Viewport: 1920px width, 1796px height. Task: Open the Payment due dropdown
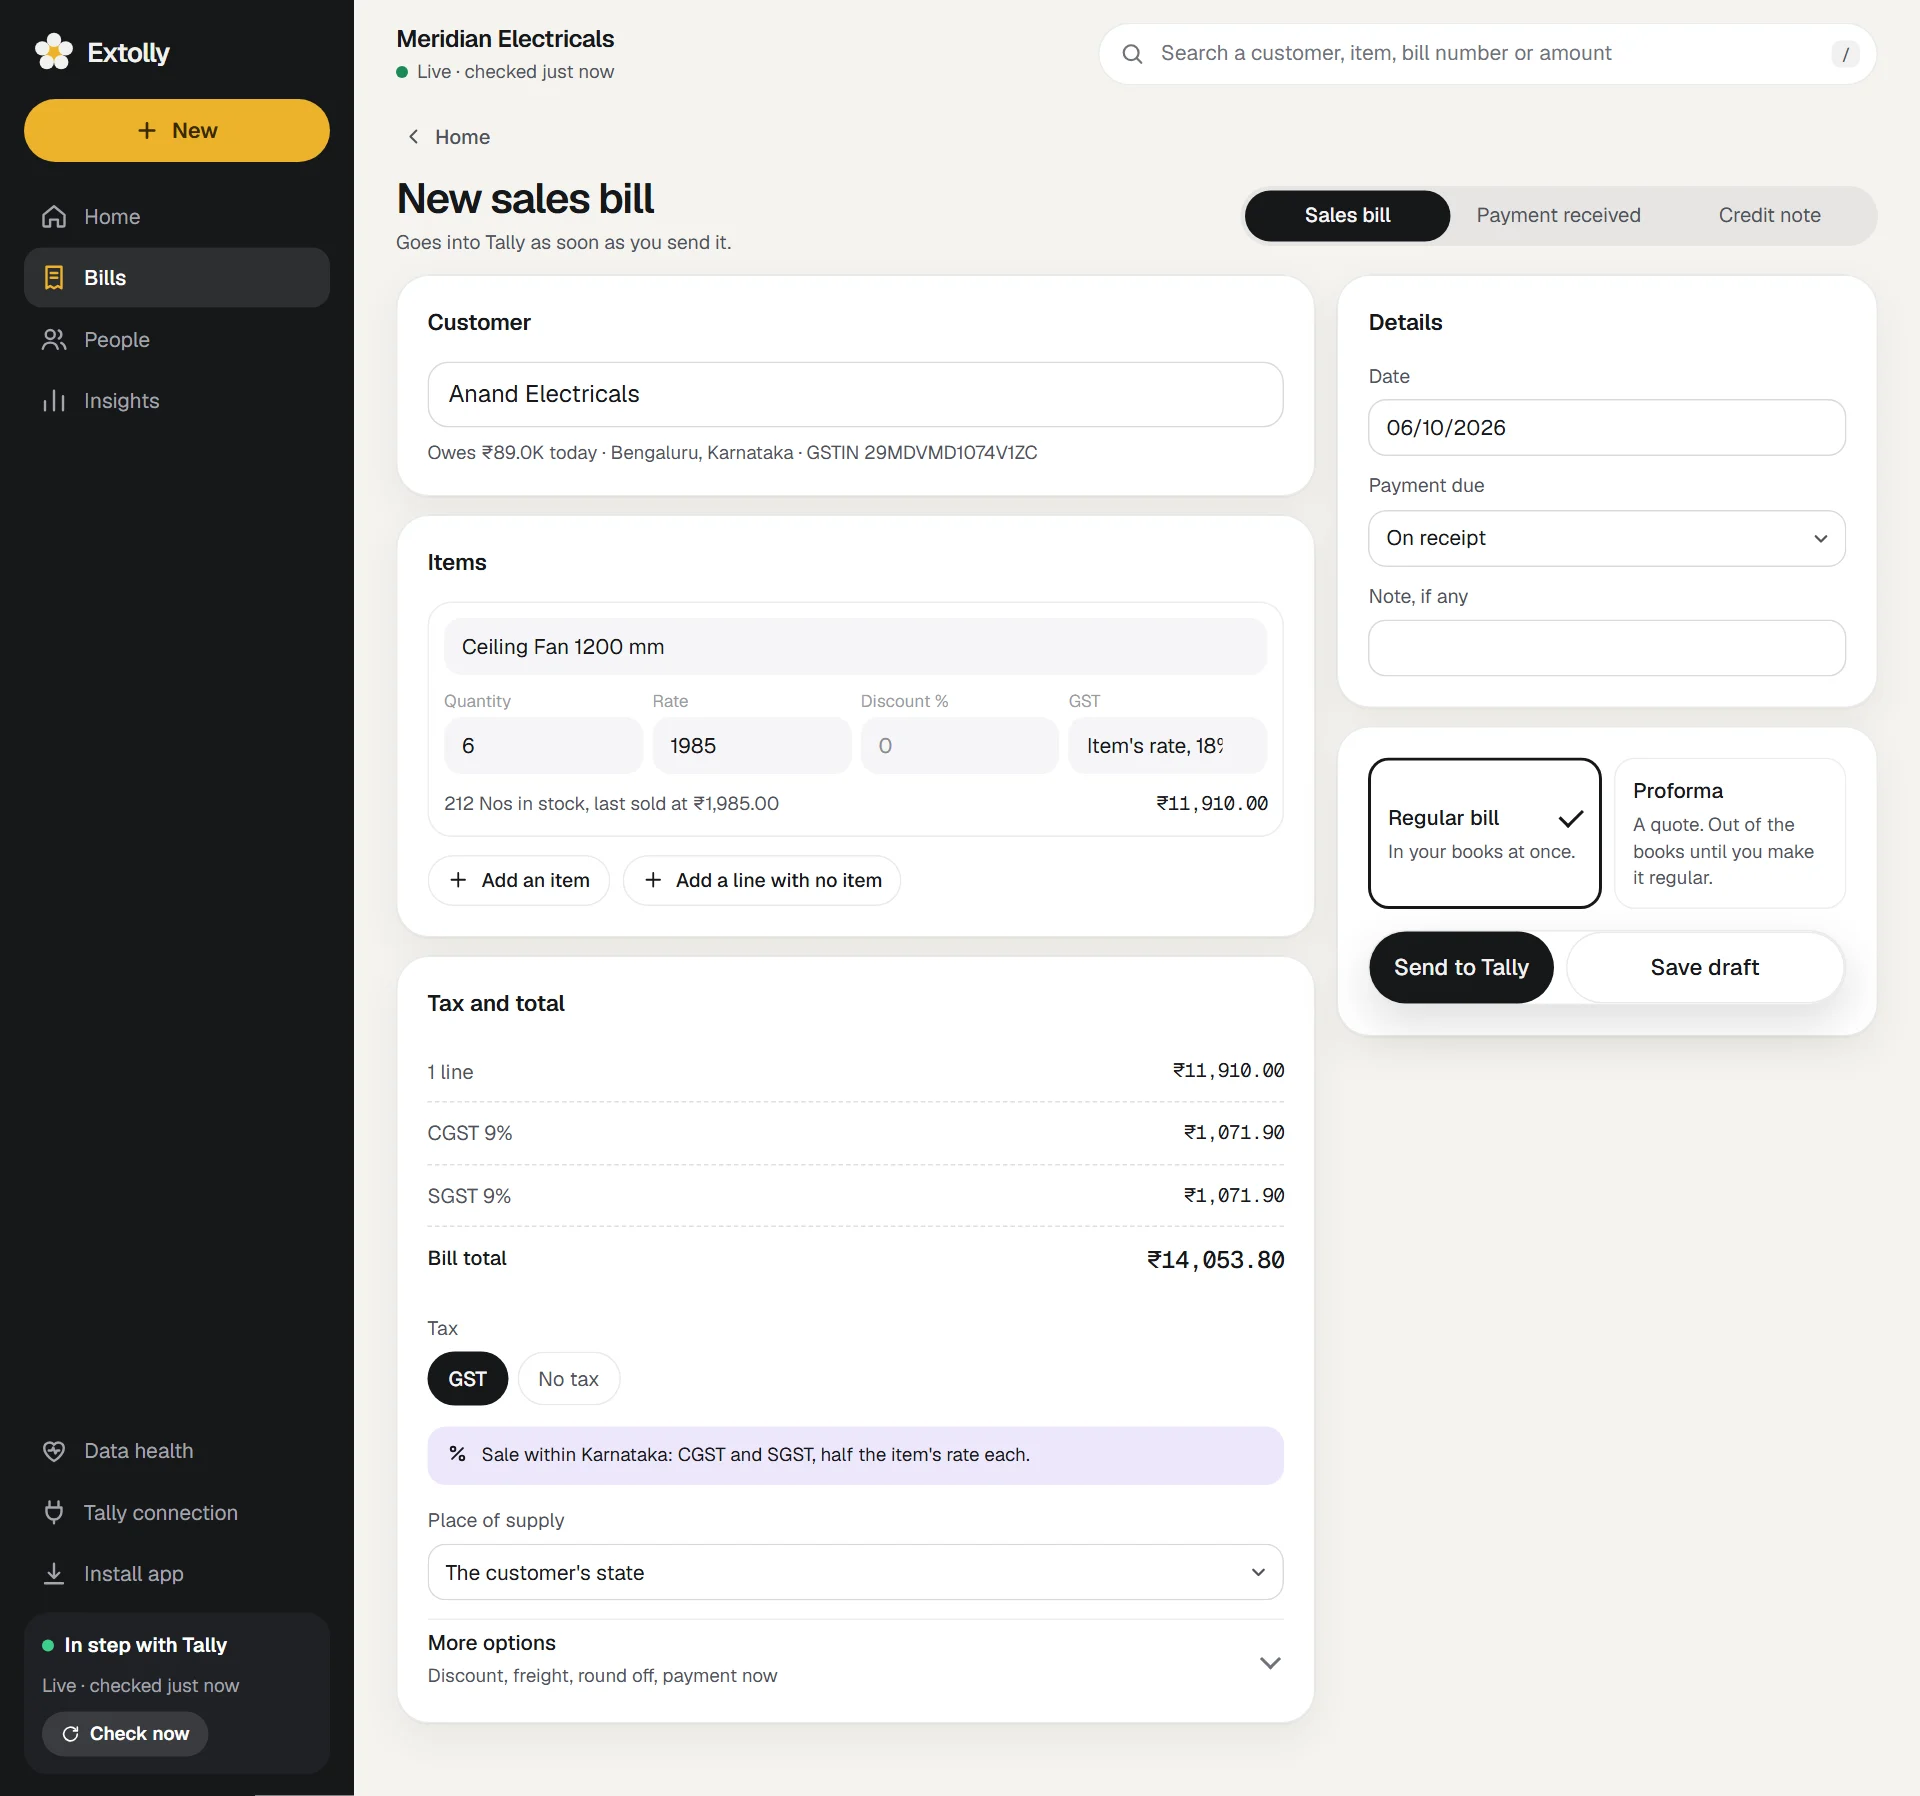click(x=1606, y=538)
